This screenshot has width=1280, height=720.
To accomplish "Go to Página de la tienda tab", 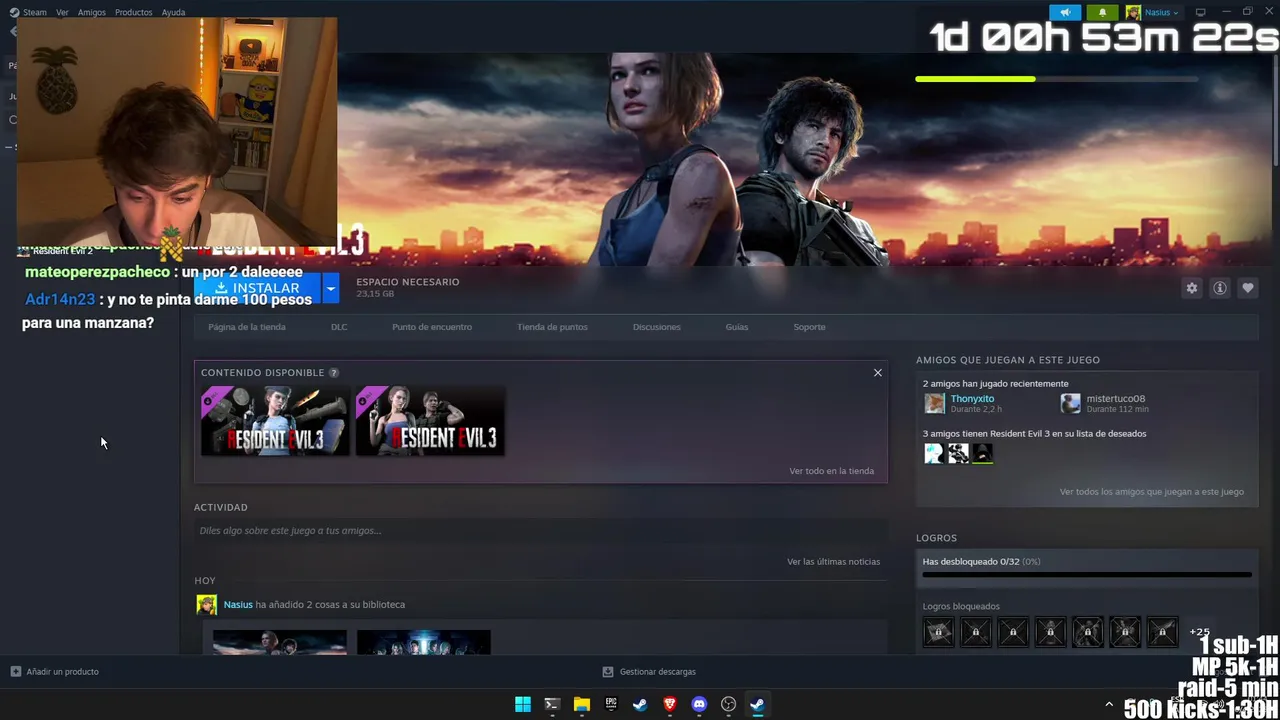I will [247, 327].
